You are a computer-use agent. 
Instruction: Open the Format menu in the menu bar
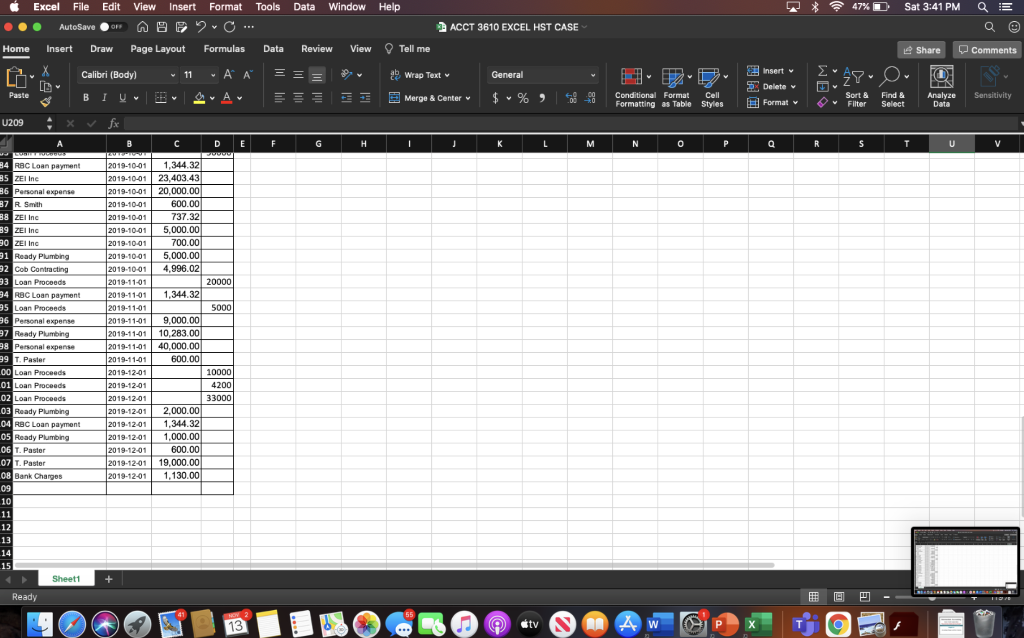click(225, 7)
